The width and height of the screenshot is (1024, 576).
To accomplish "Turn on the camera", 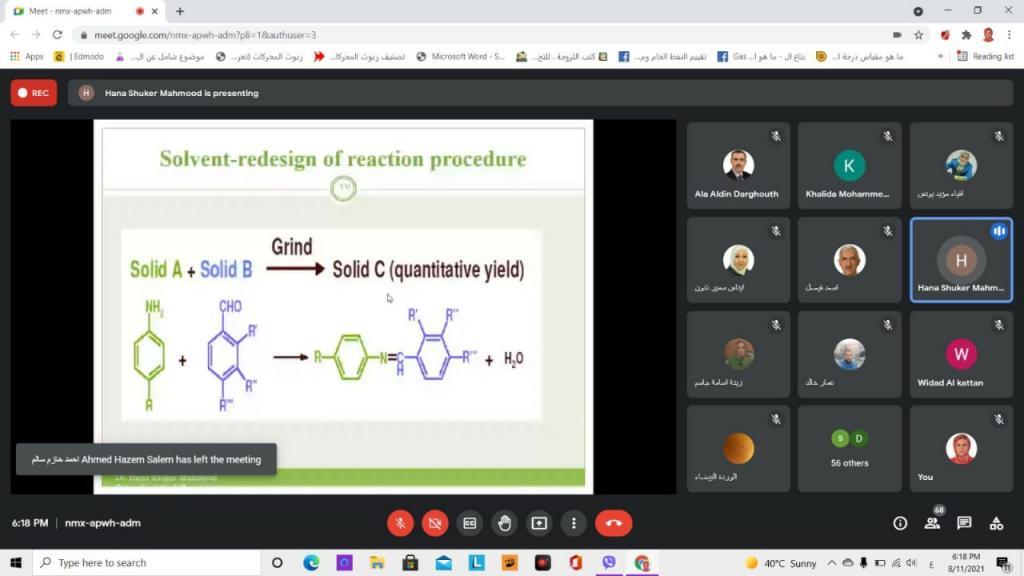I will pyautogui.click(x=435, y=523).
